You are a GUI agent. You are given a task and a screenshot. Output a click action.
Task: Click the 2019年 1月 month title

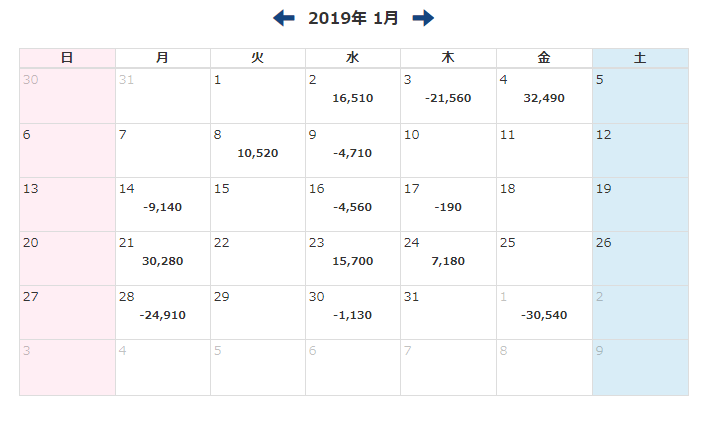353,18
